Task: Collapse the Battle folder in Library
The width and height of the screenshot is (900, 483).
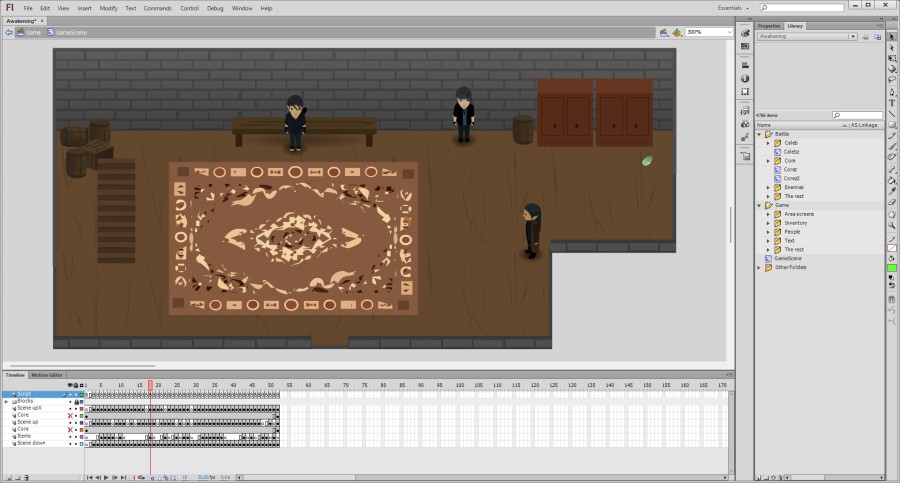Action: coord(759,134)
